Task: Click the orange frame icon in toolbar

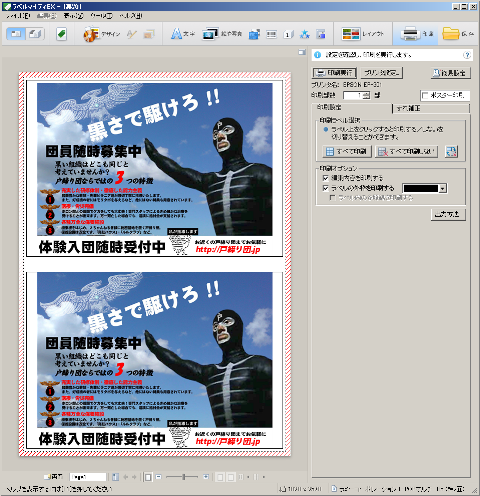Action: click(x=149, y=34)
